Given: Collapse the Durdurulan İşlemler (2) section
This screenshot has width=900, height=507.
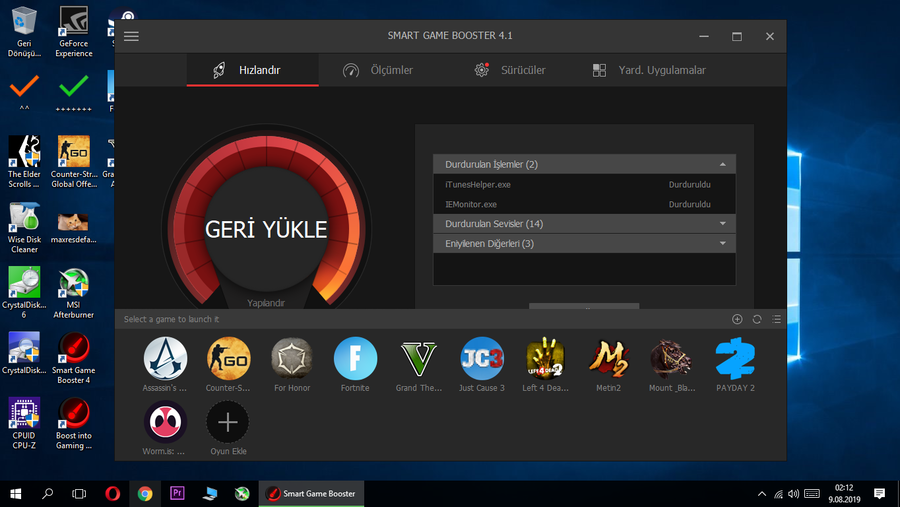Looking at the screenshot, I should pyautogui.click(x=584, y=164).
